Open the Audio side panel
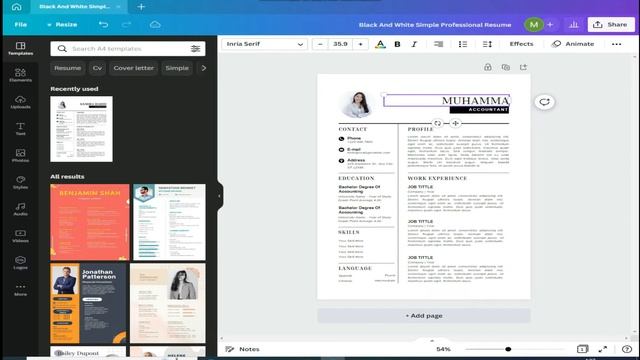The image size is (640, 360). point(20,209)
